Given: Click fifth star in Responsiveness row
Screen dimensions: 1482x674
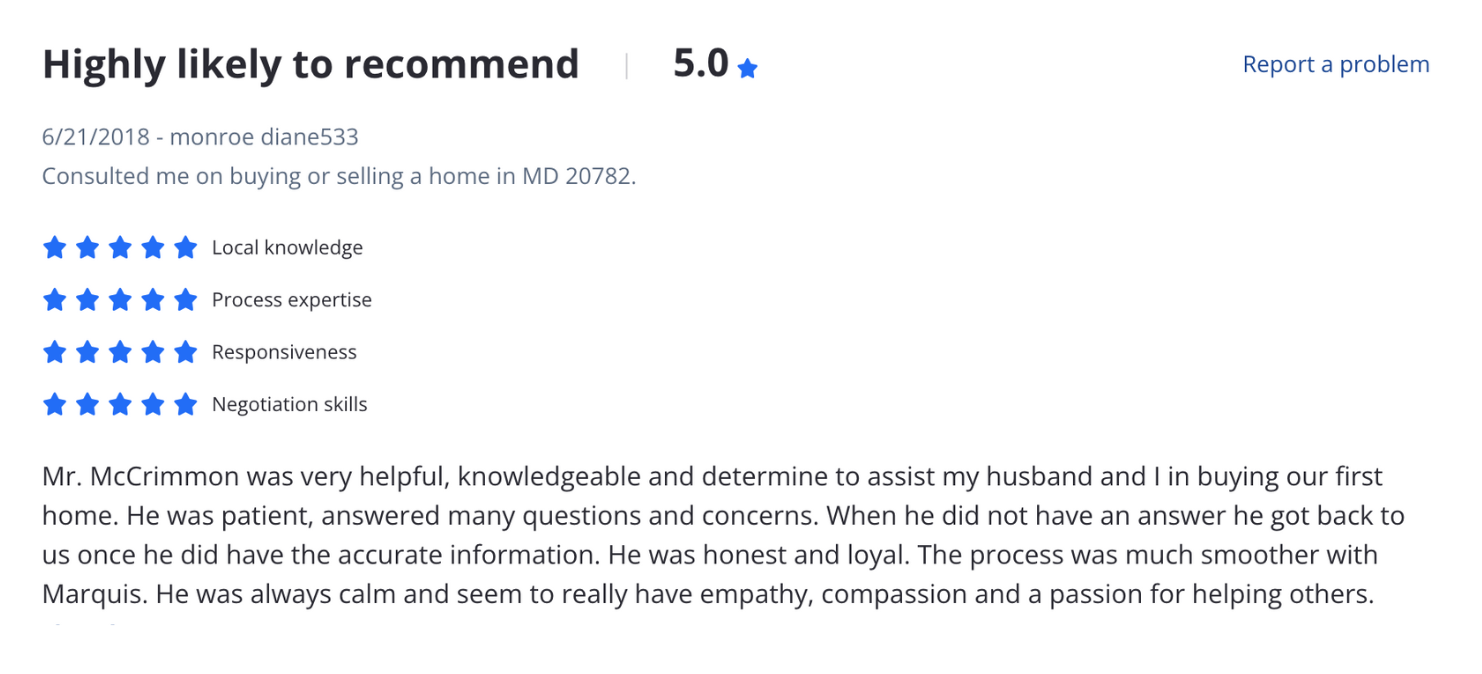Looking at the screenshot, I should tap(185, 352).
